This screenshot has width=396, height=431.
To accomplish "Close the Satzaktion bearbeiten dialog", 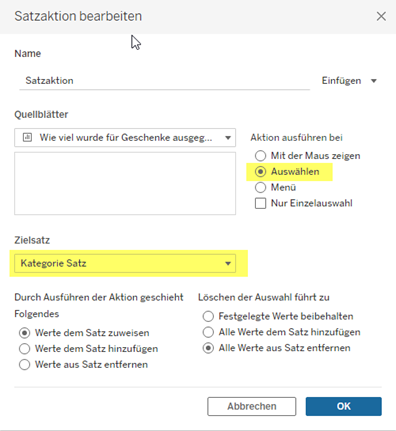I will [x=381, y=16].
